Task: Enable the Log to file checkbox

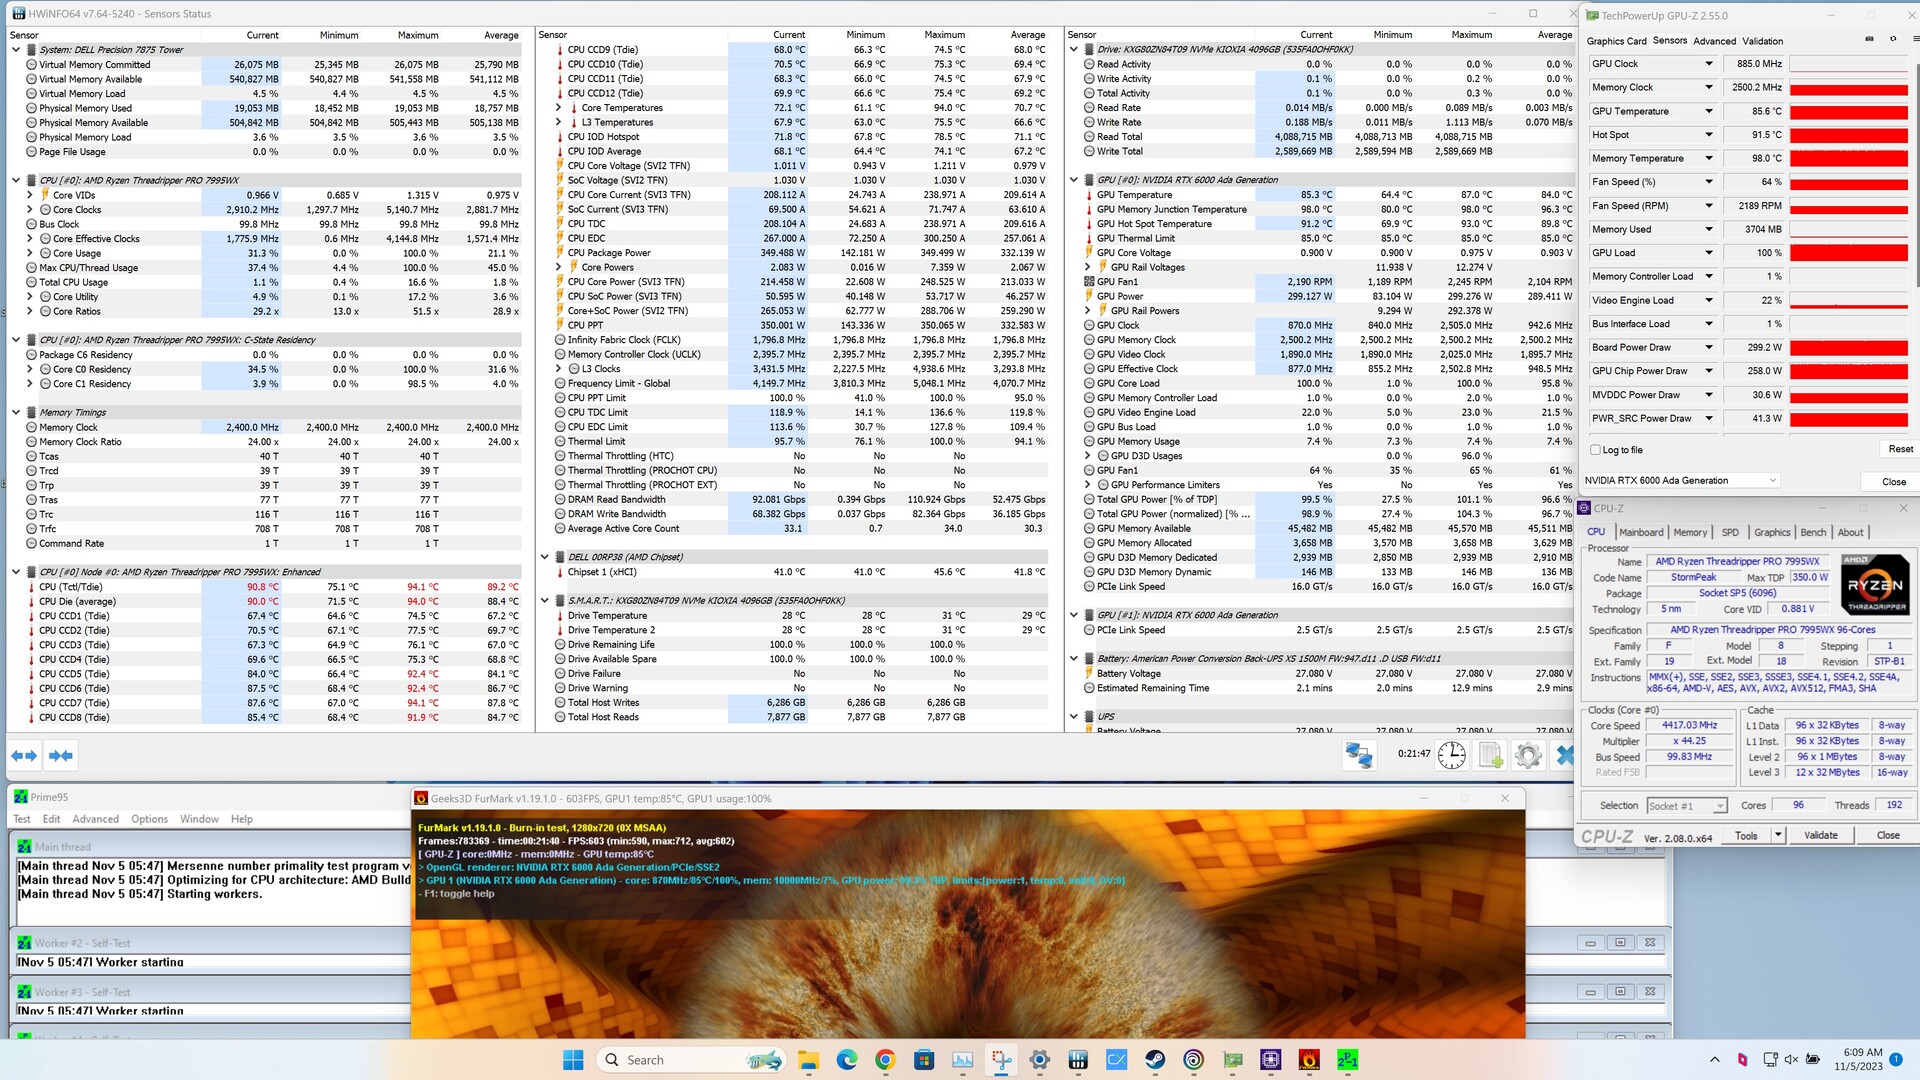Action: tap(1596, 450)
